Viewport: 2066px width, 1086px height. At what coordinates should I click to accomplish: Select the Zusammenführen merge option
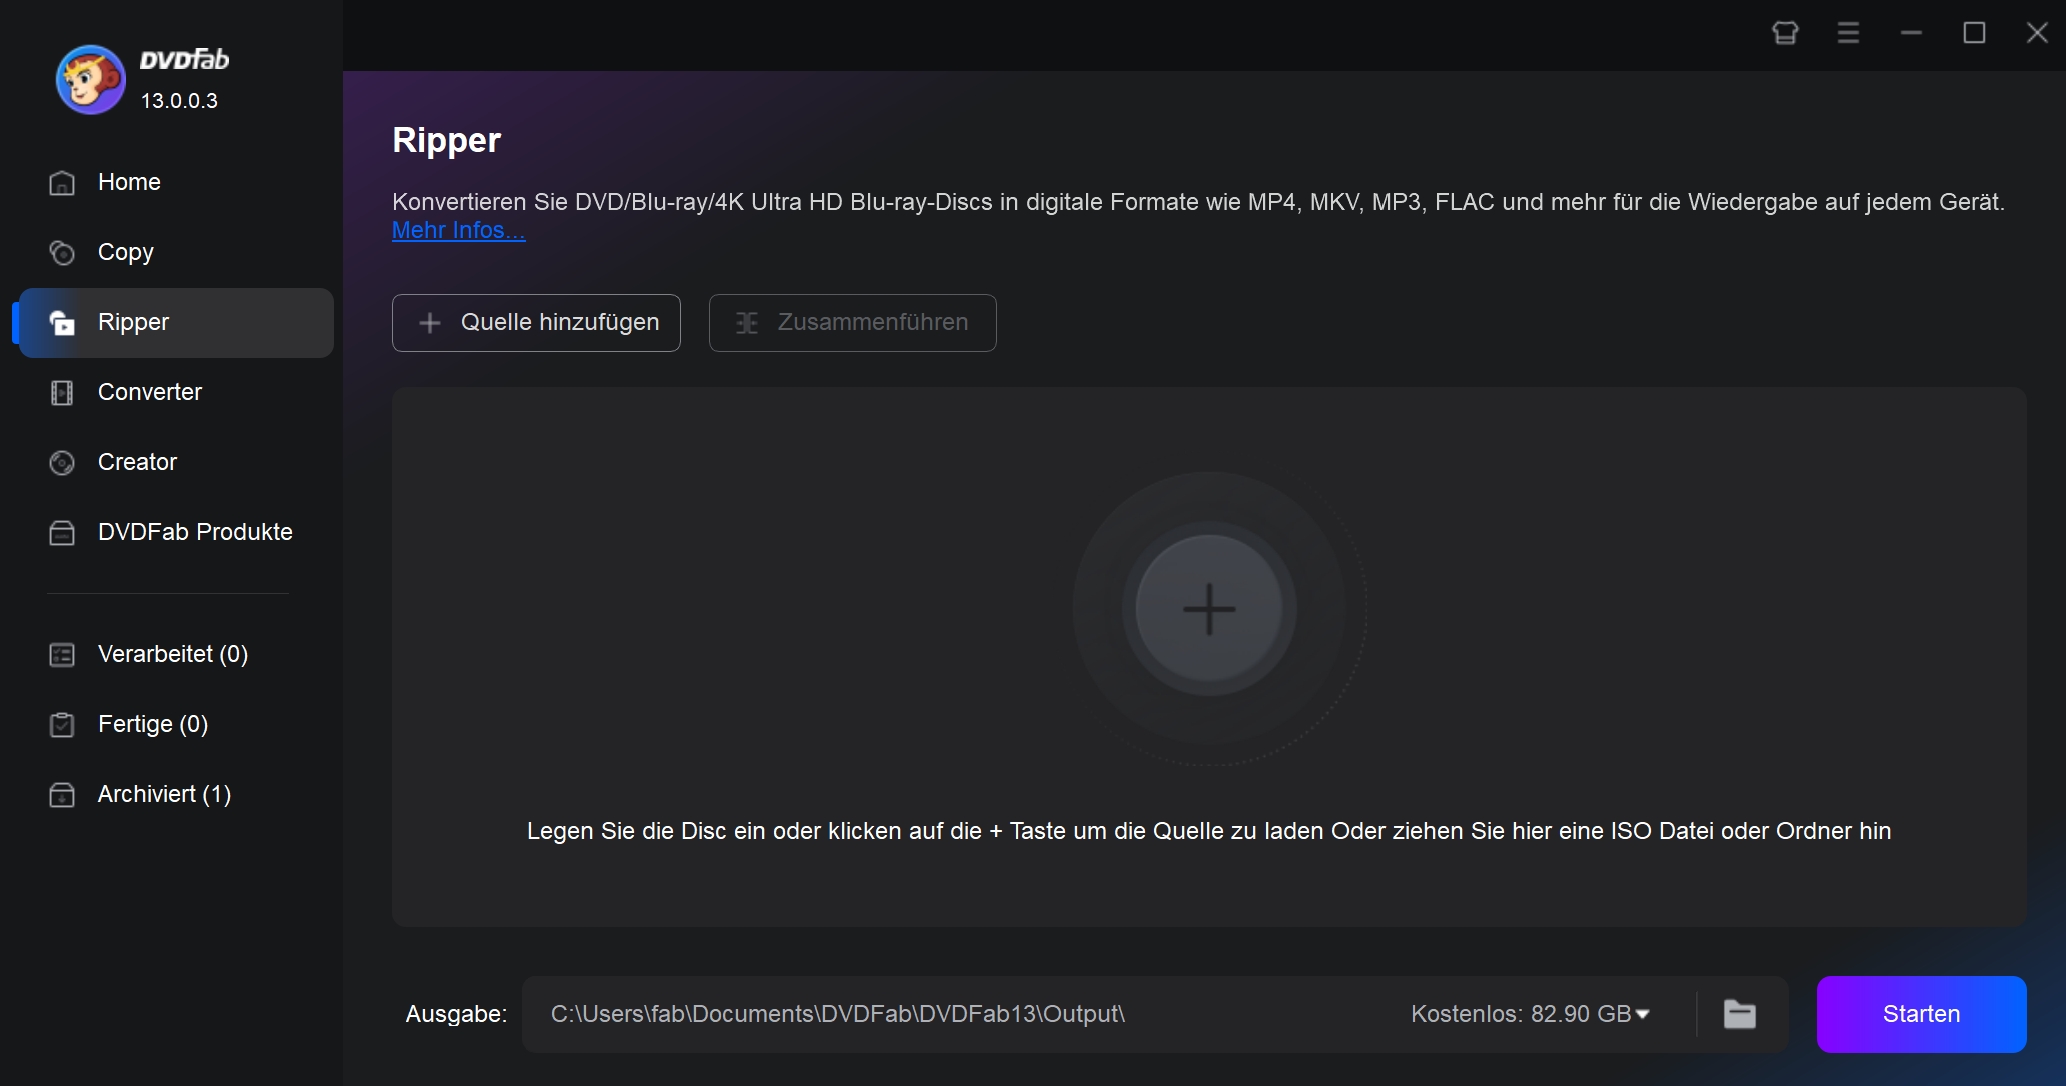pyautogui.click(x=853, y=321)
